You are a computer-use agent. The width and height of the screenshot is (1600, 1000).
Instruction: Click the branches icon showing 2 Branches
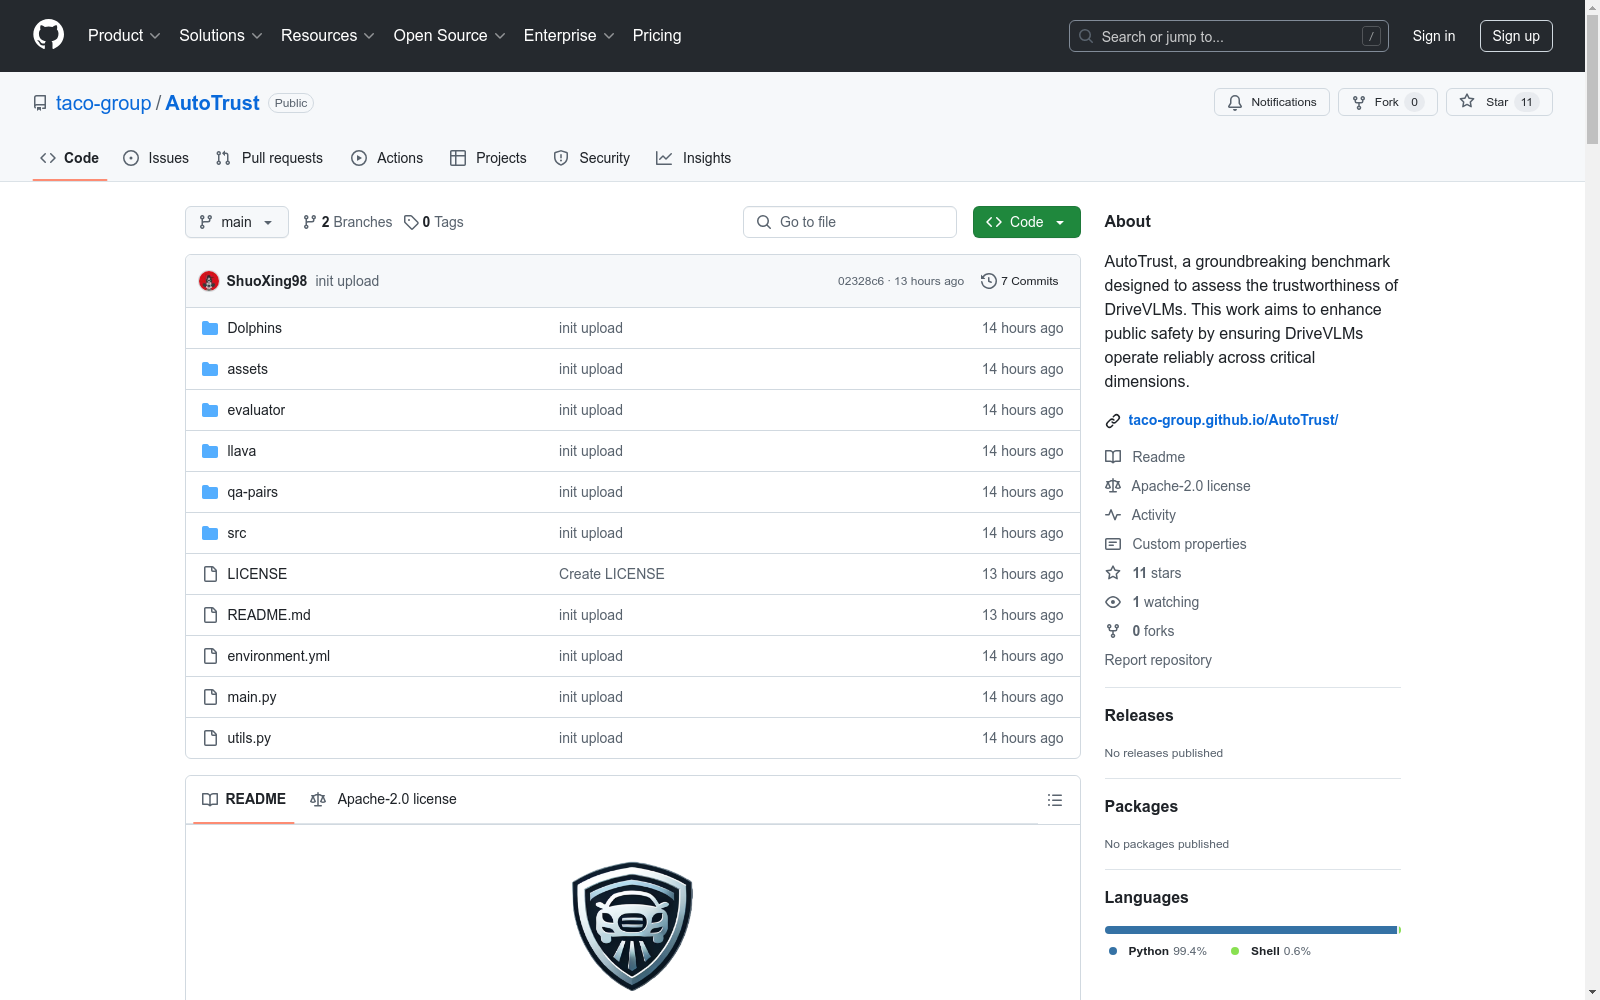click(310, 222)
